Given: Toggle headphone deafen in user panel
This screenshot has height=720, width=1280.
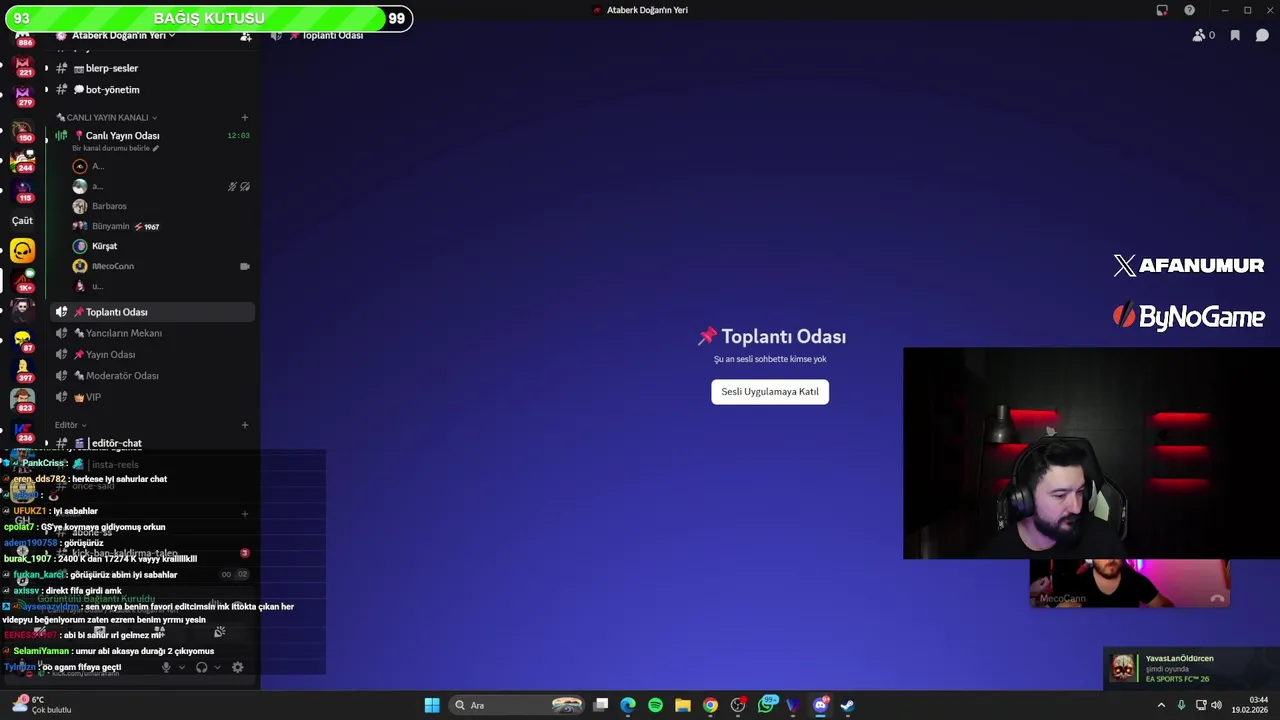Looking at the screenshot, I should click(201, 667).
